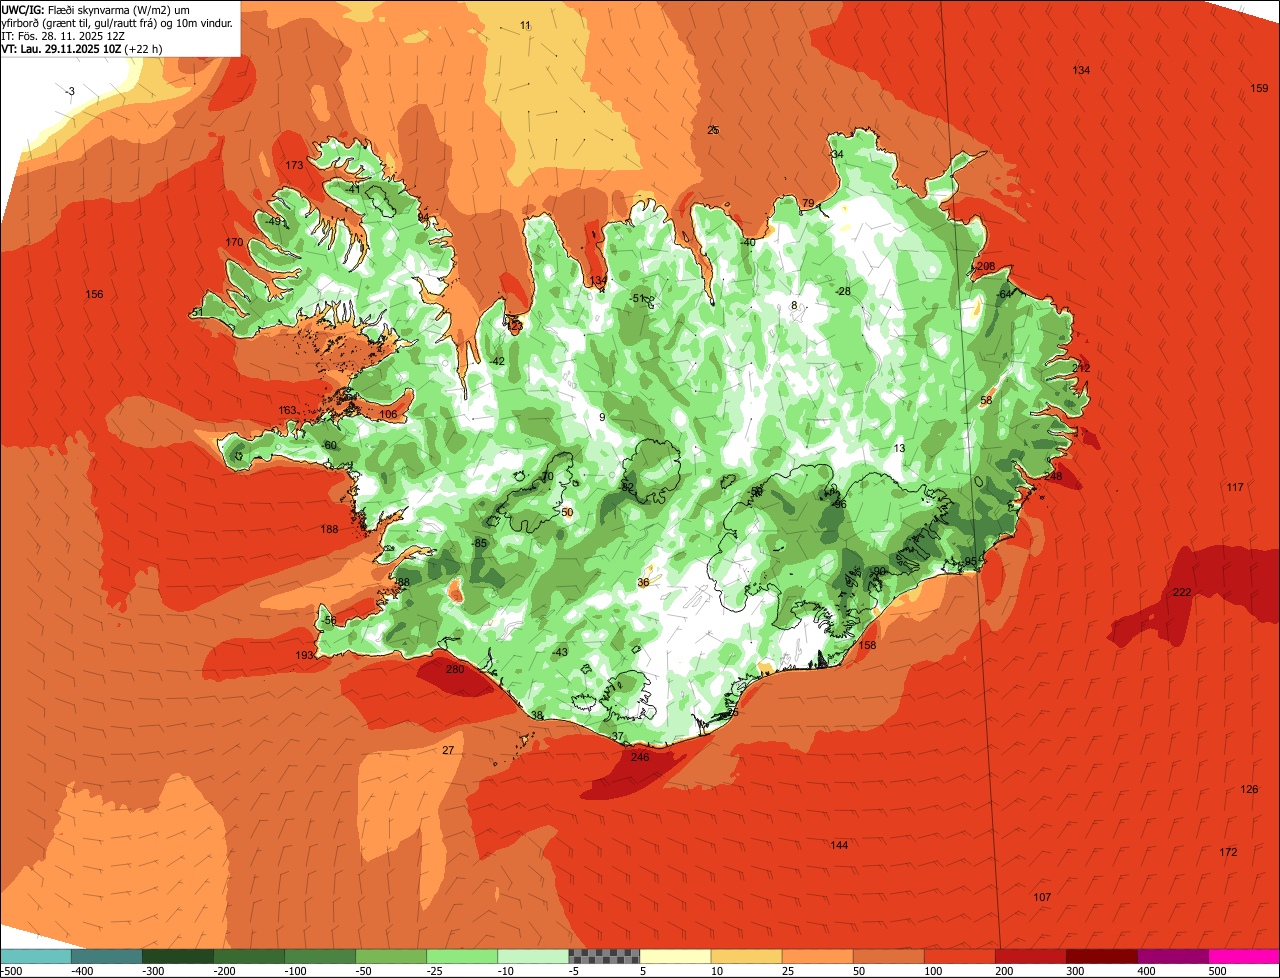Click the map value '-3' in the top left
This screenshot has width=1280, height=978.
69,91
